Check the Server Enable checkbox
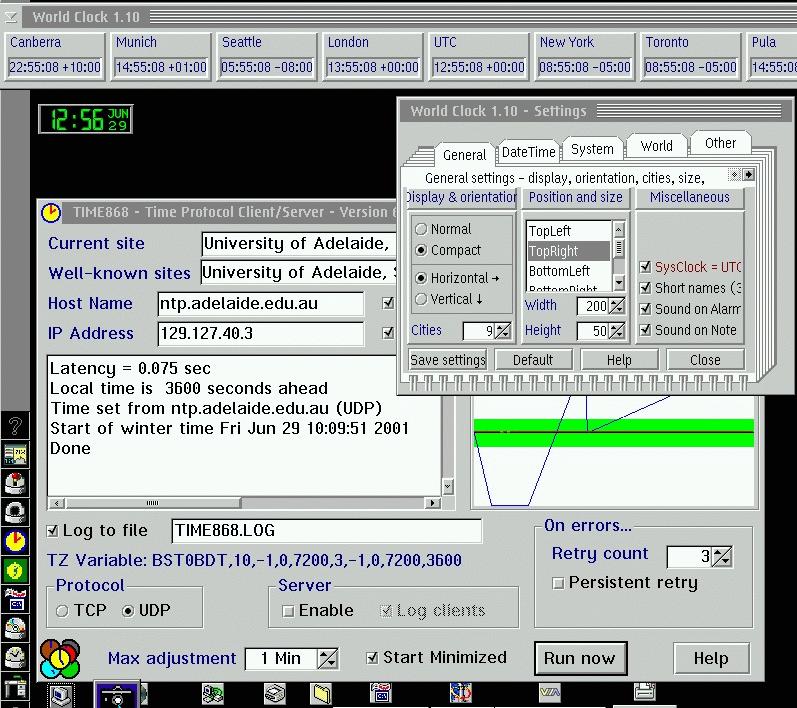Viewport: 797px width, 708px height. (x=288, y=611)
